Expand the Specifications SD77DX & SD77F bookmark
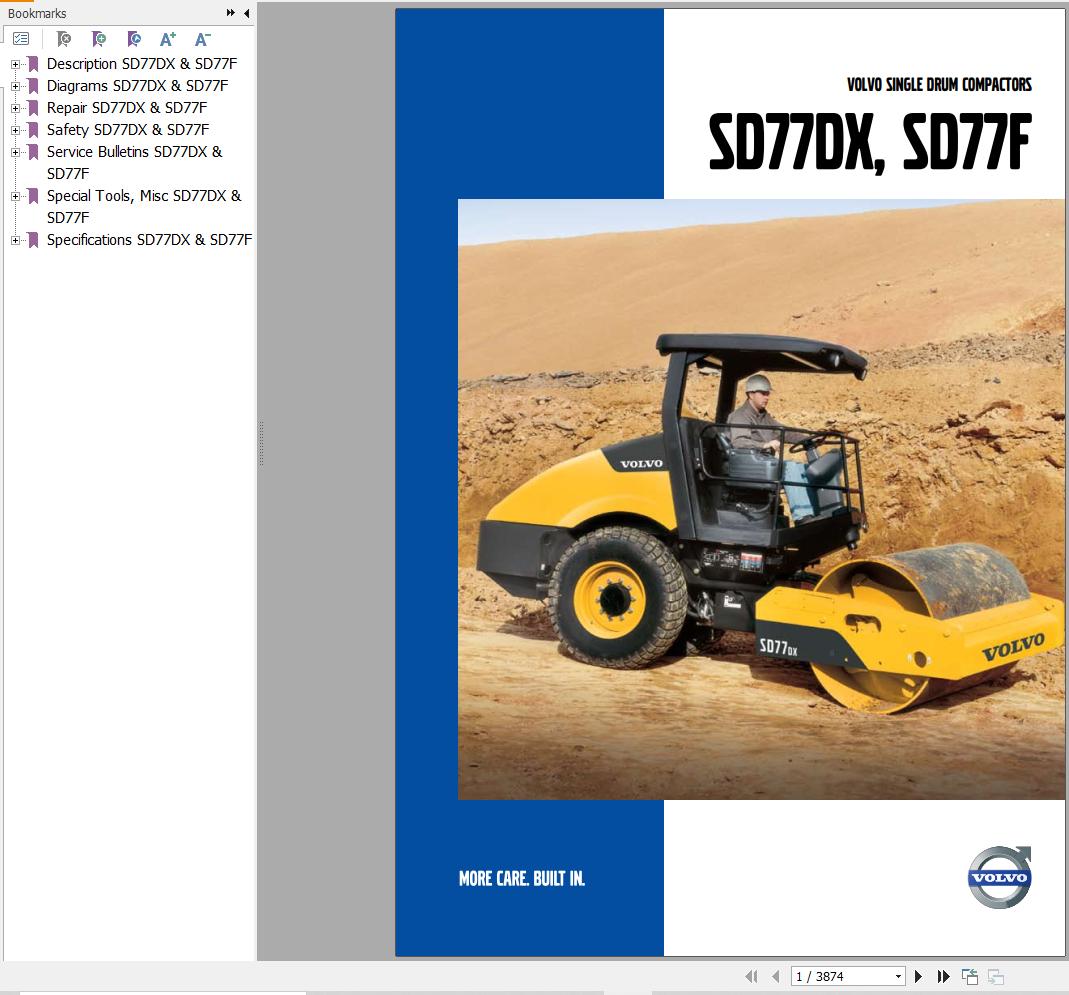The height and width of the screenshot is (995, 1069). tap(15, 240)
